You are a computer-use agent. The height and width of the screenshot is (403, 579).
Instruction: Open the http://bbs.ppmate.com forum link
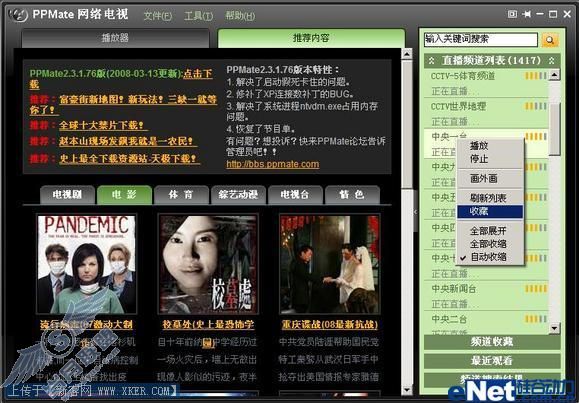coord(273,164)
